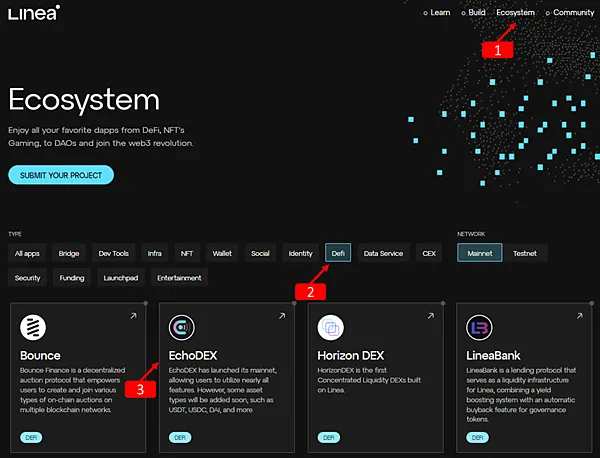Open the Community navigation menu

[570, 13]
